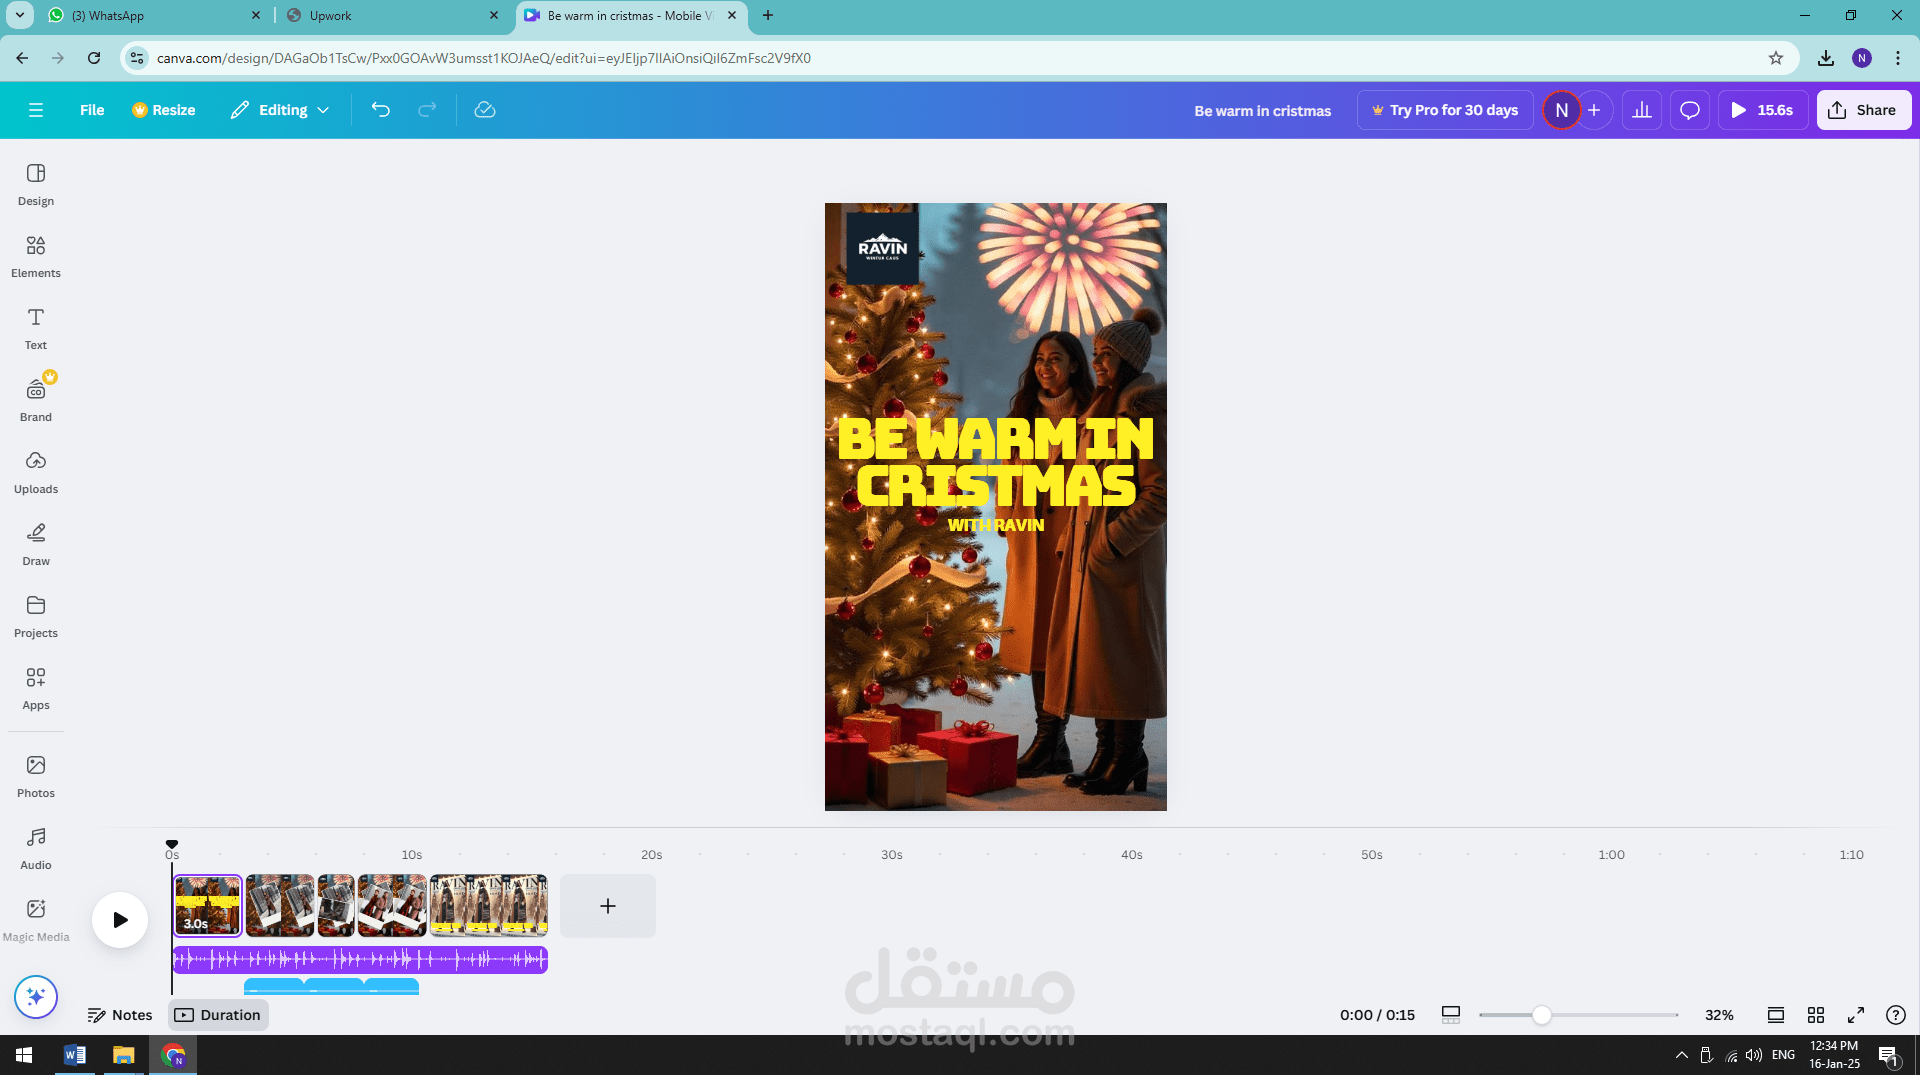The height and width of the screenshot is (1075, 1920).
Task: Go back in browser history
Action: coord(22,58)
